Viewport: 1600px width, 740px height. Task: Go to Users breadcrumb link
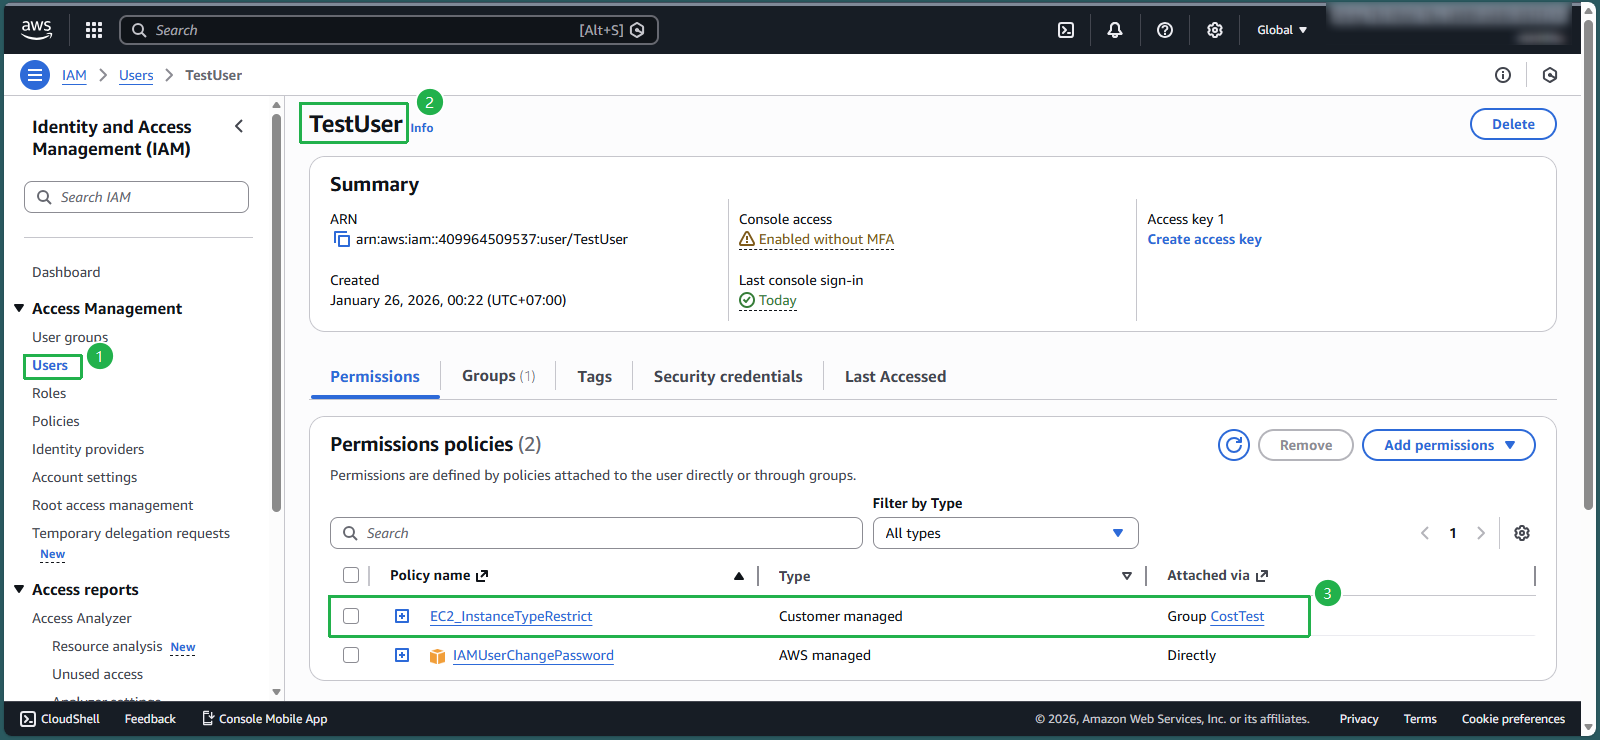tap(136, 75)
